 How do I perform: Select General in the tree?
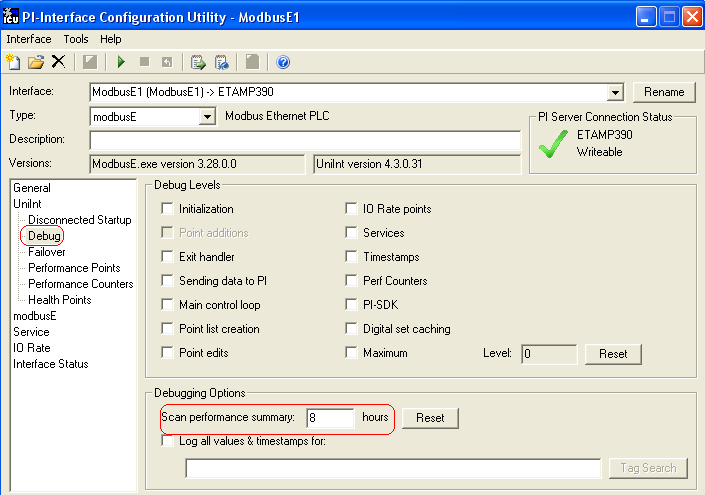click(32, 188)
